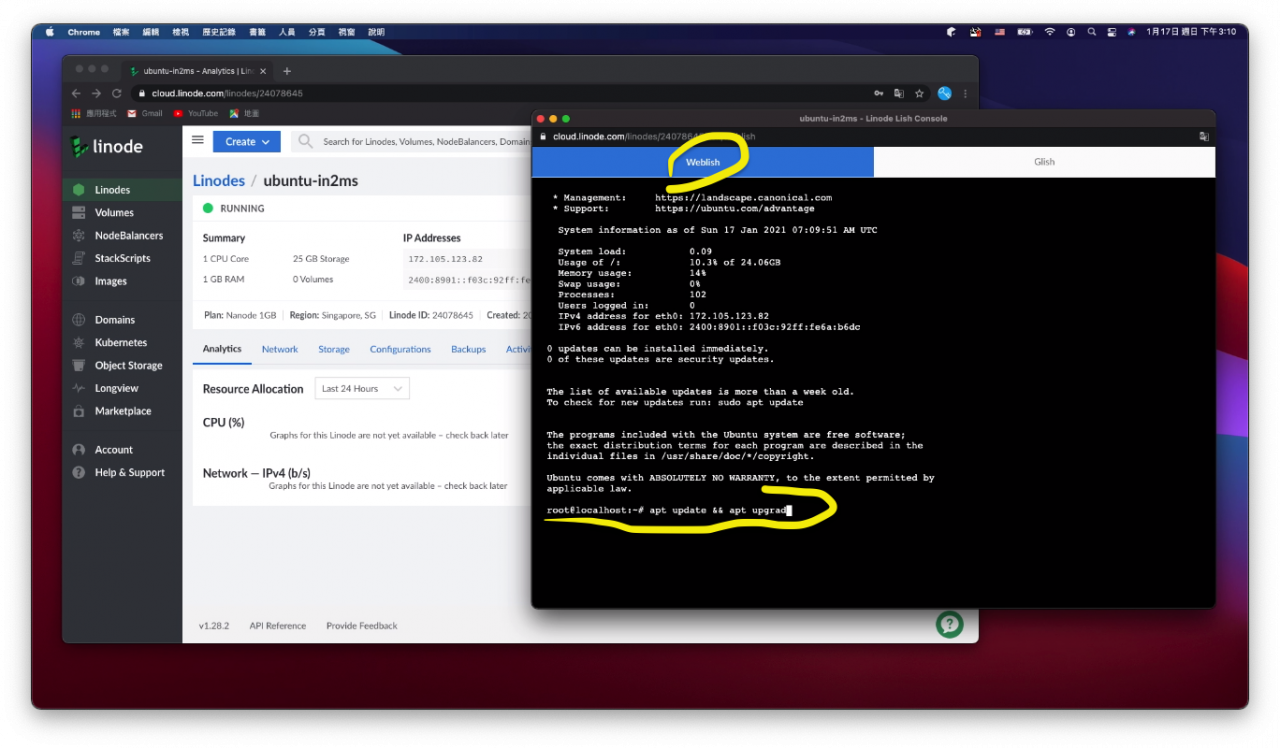The width and height of the screenshot is (1280, 748).
Task: Open the Gmail bookmark
Action: (145, 114)
